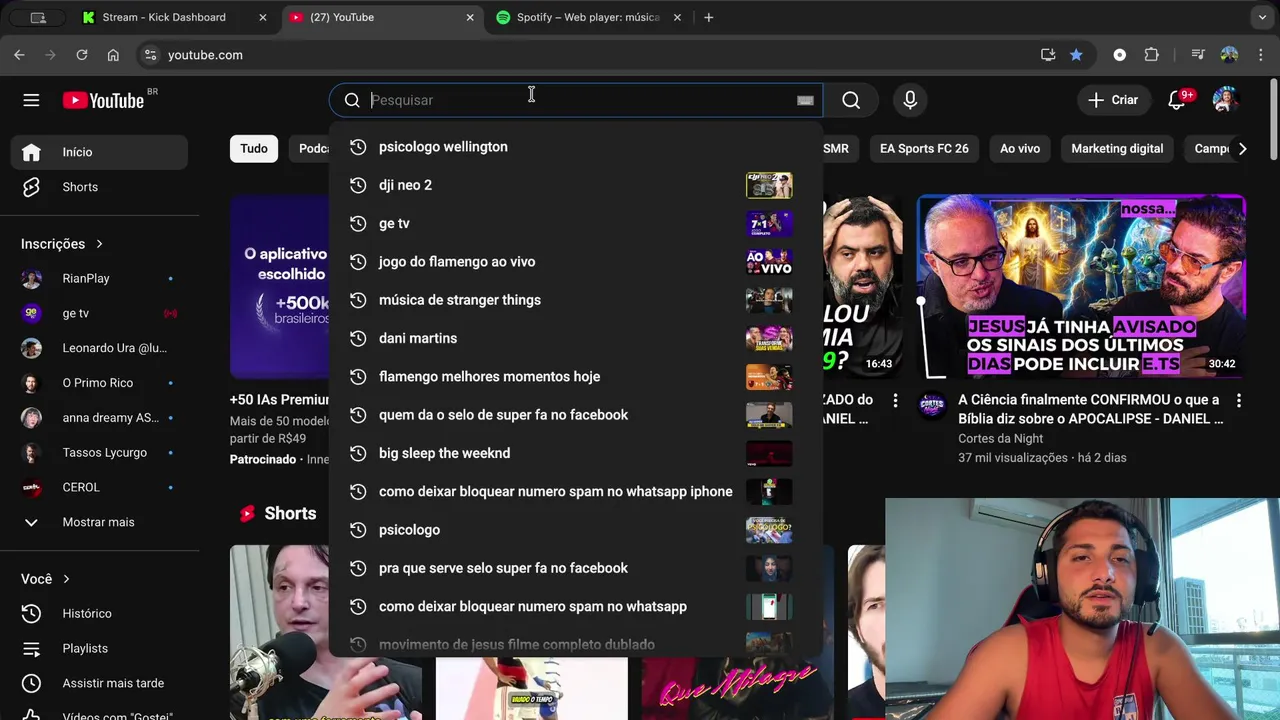Choose suggestion psicologo wellington
This screenshot has width=1280, height=720.
pos(575,147)
